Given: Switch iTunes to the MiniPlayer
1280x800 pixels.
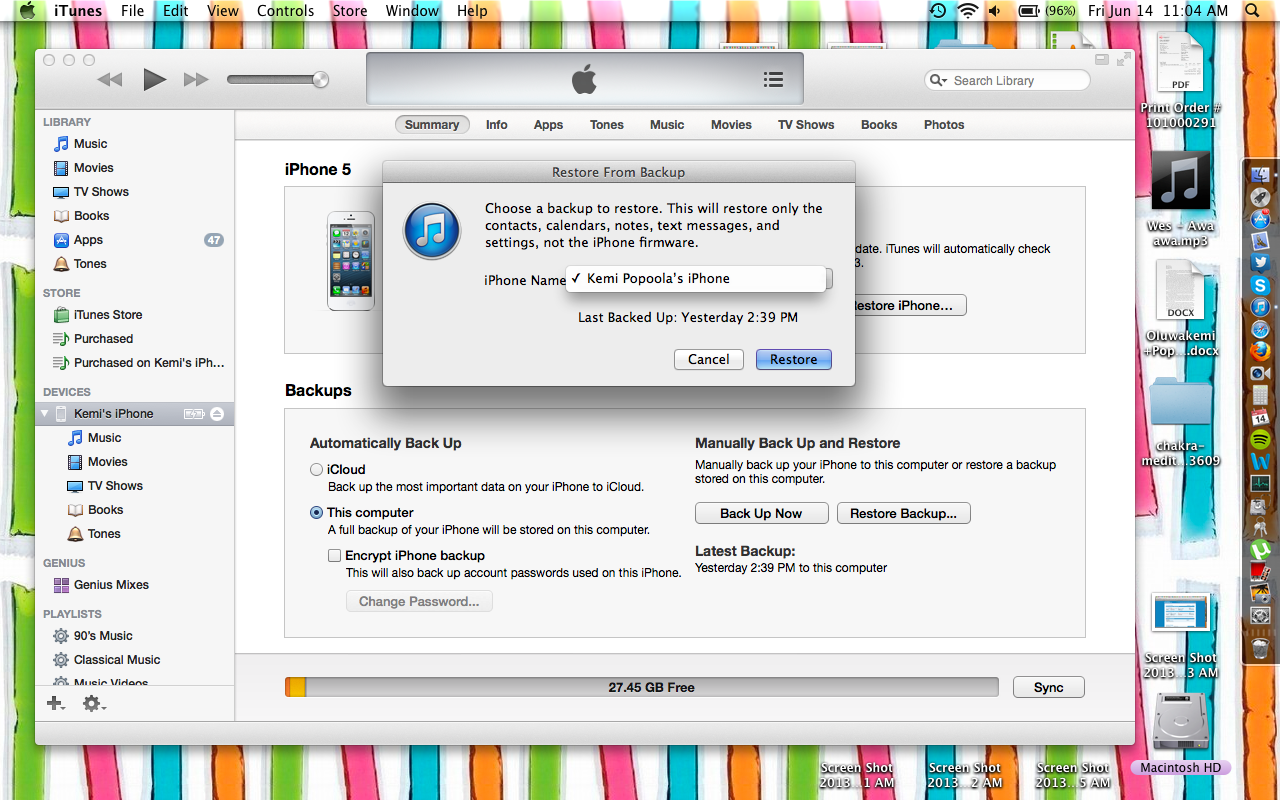Looking at the screenshot, I should click(x=1101, y=60).
